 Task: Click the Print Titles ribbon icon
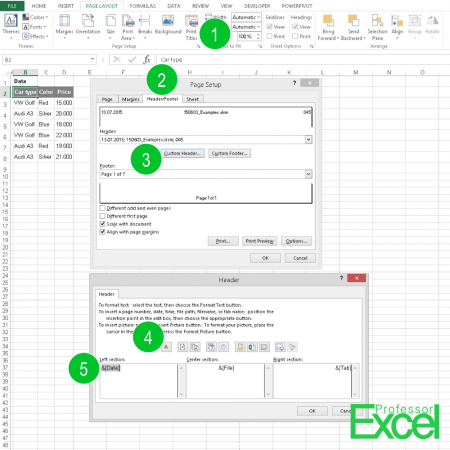[x=192, y=27]
